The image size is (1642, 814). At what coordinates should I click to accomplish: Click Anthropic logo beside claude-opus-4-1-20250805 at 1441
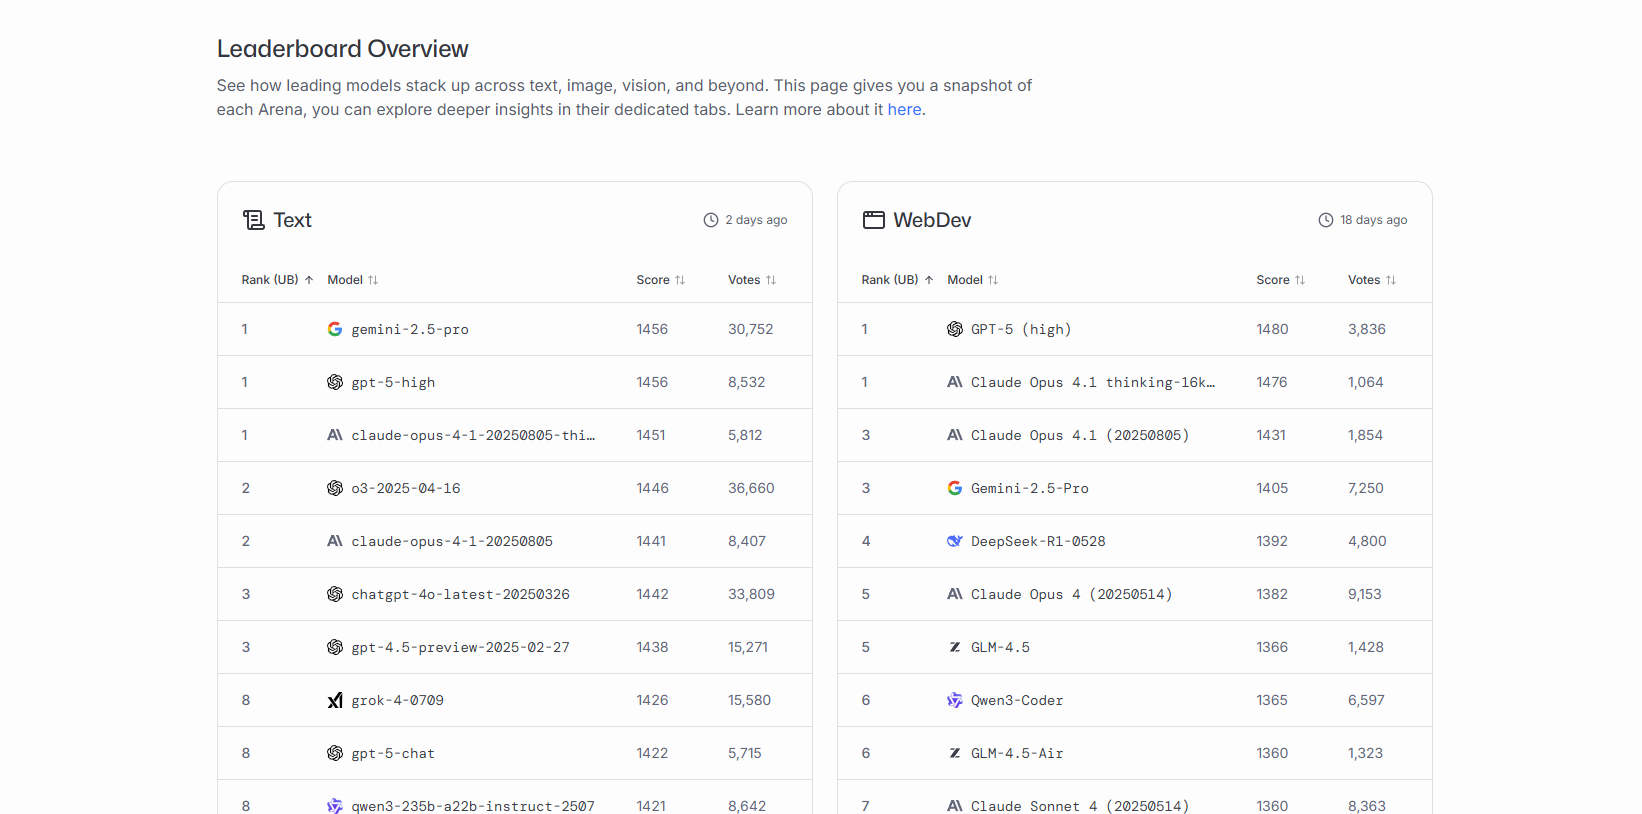(335, 541)
